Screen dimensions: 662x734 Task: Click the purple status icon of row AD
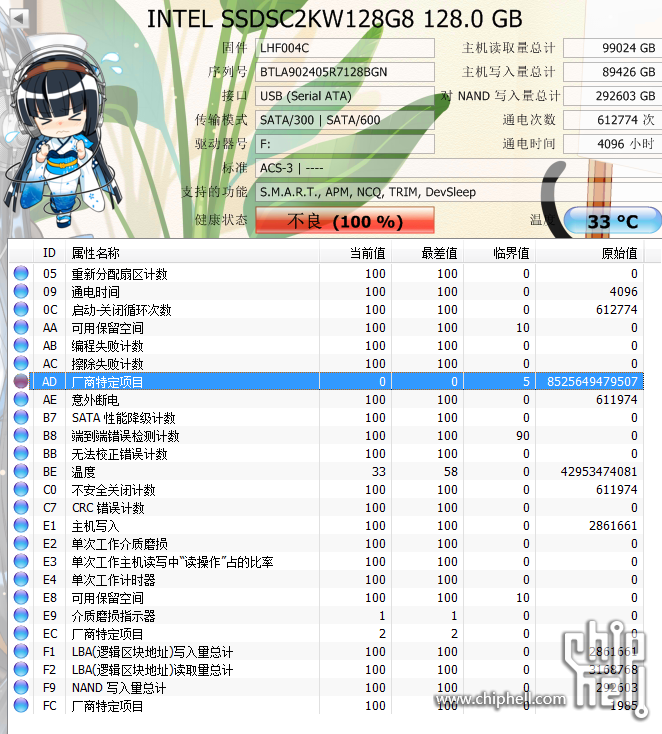(x=21, y=381)
